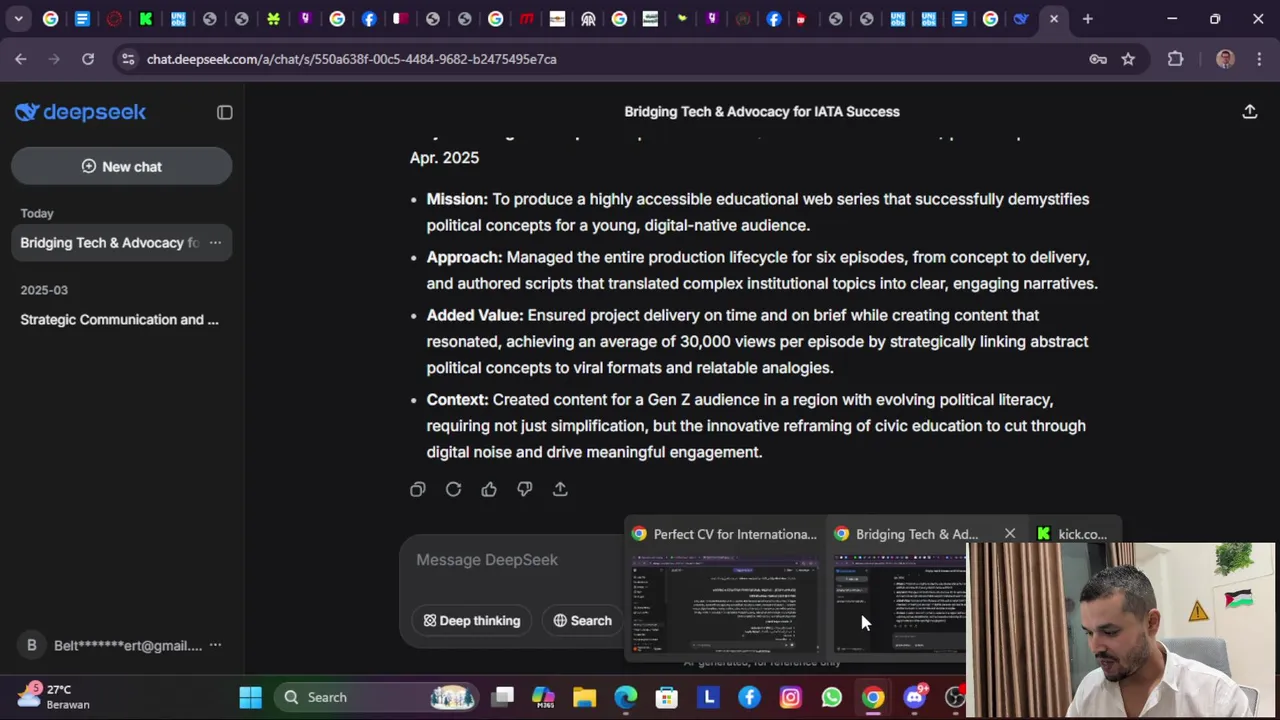Click the conversation title Bridging Tech & Advocacy for IATA Success

[762, 112]
